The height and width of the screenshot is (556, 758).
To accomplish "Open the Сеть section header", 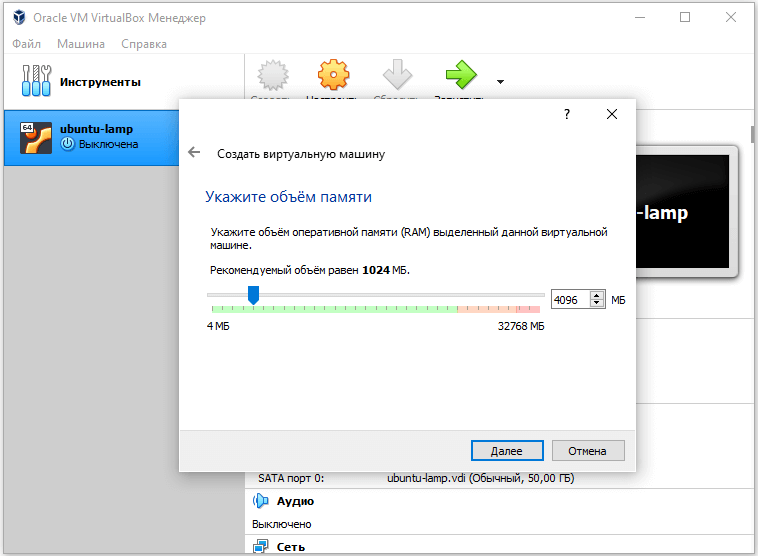I will (291, 547).
